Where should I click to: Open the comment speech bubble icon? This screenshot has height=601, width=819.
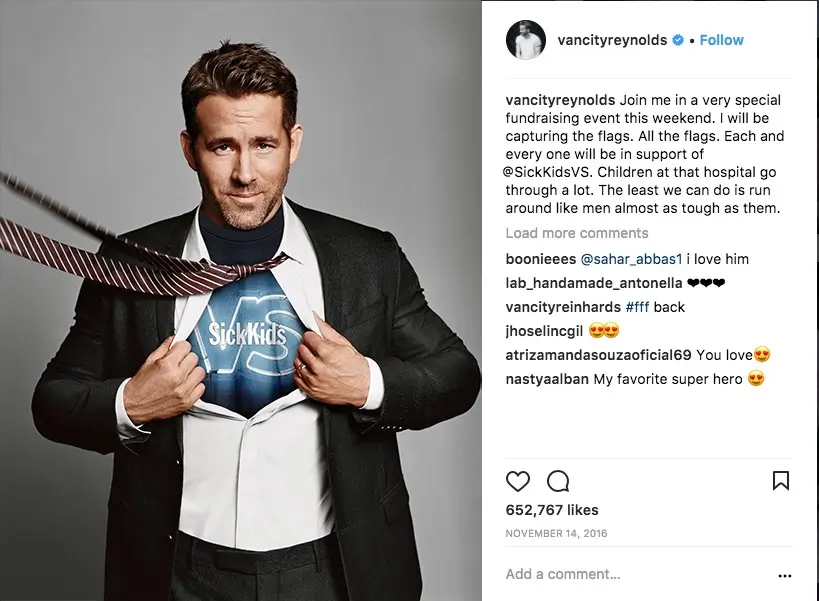(x=558, y=481)
